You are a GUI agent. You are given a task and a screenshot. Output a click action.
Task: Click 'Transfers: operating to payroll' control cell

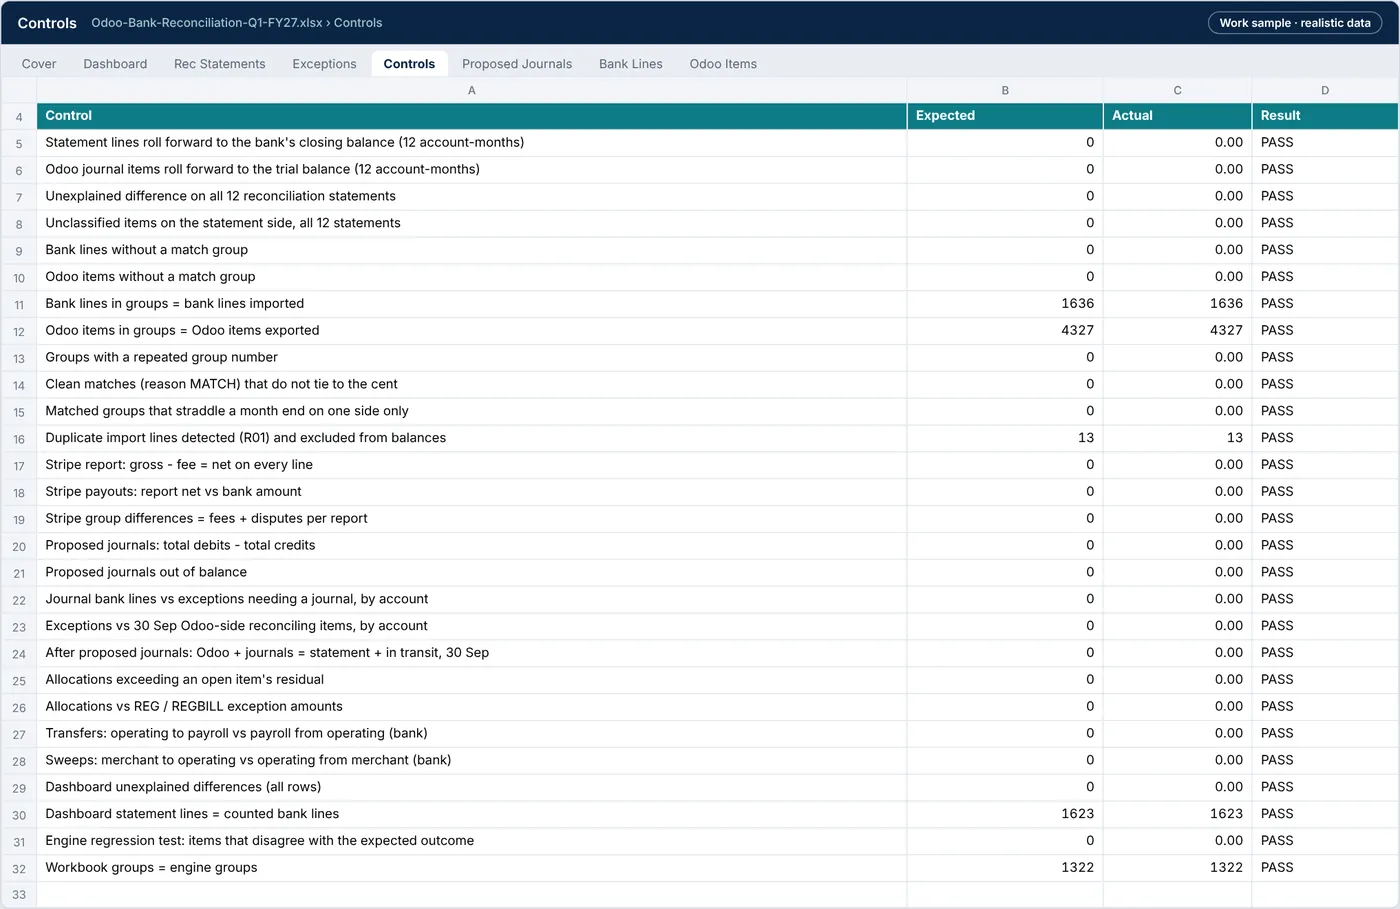(x=472, y=733)
